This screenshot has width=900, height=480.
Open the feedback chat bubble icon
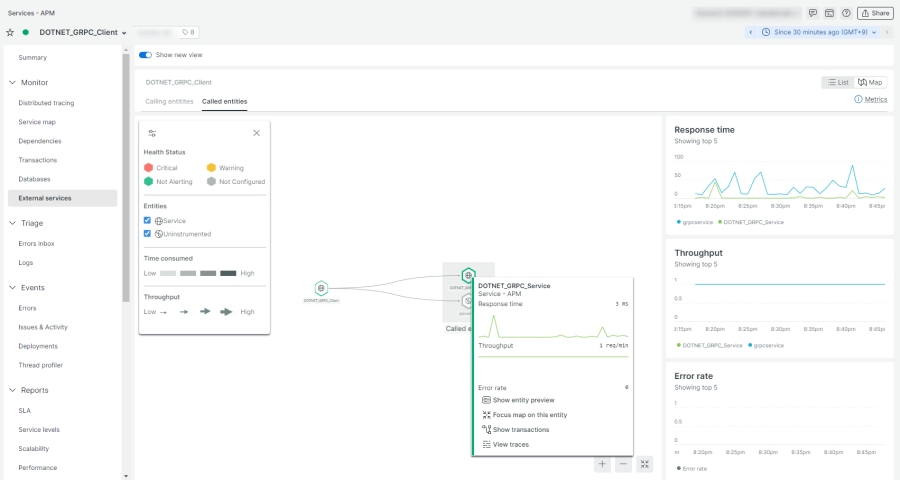point(813,13)
